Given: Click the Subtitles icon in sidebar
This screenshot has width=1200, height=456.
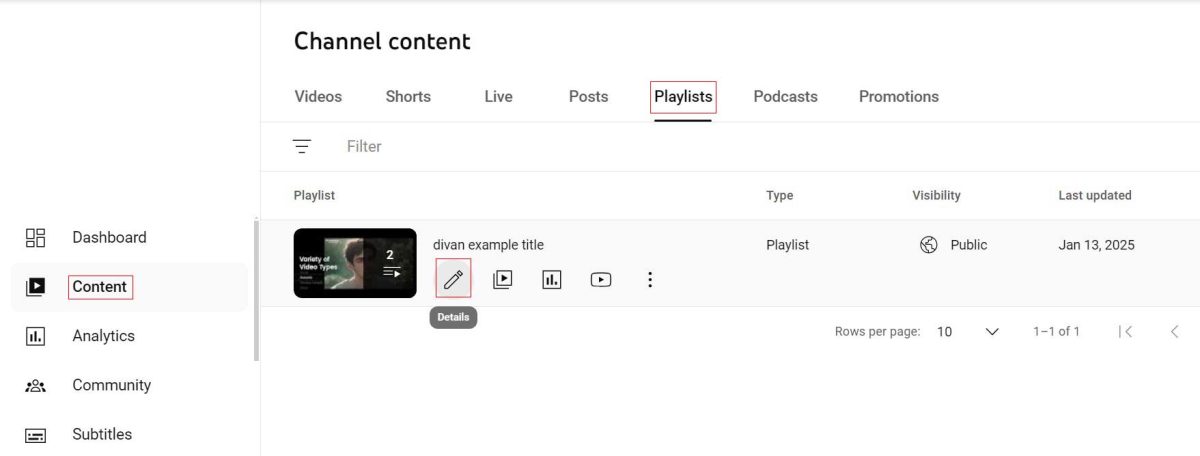Looking at the screenshot, I should 35,435.
